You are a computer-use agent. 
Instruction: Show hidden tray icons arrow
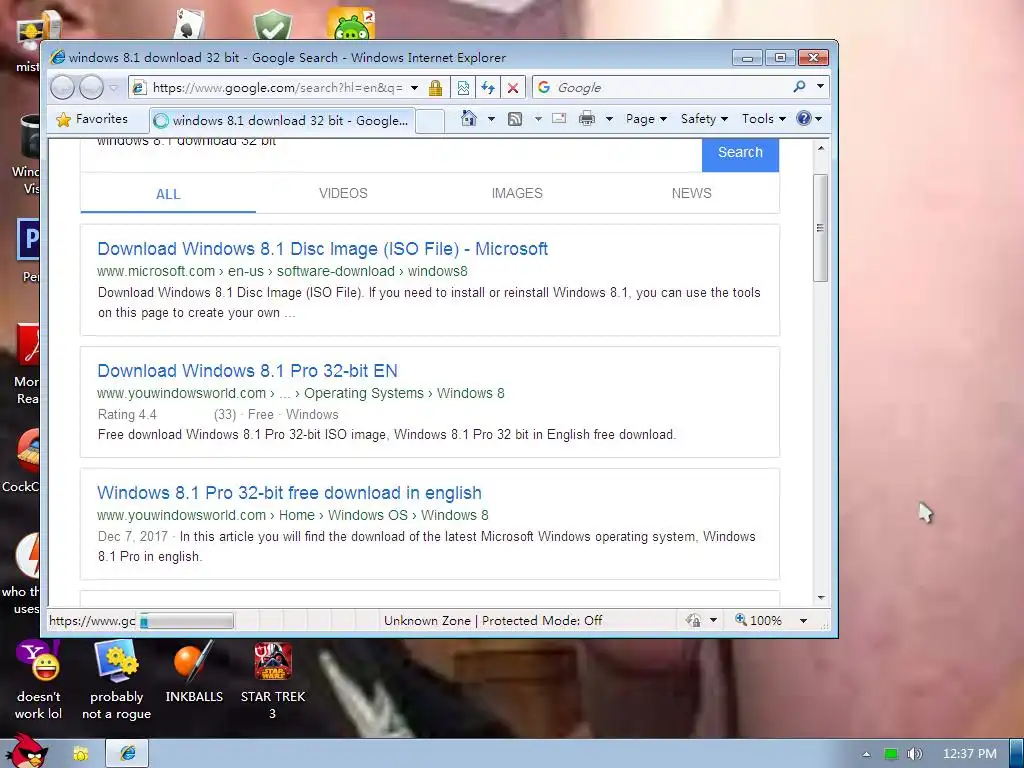[x=866, y=754]
